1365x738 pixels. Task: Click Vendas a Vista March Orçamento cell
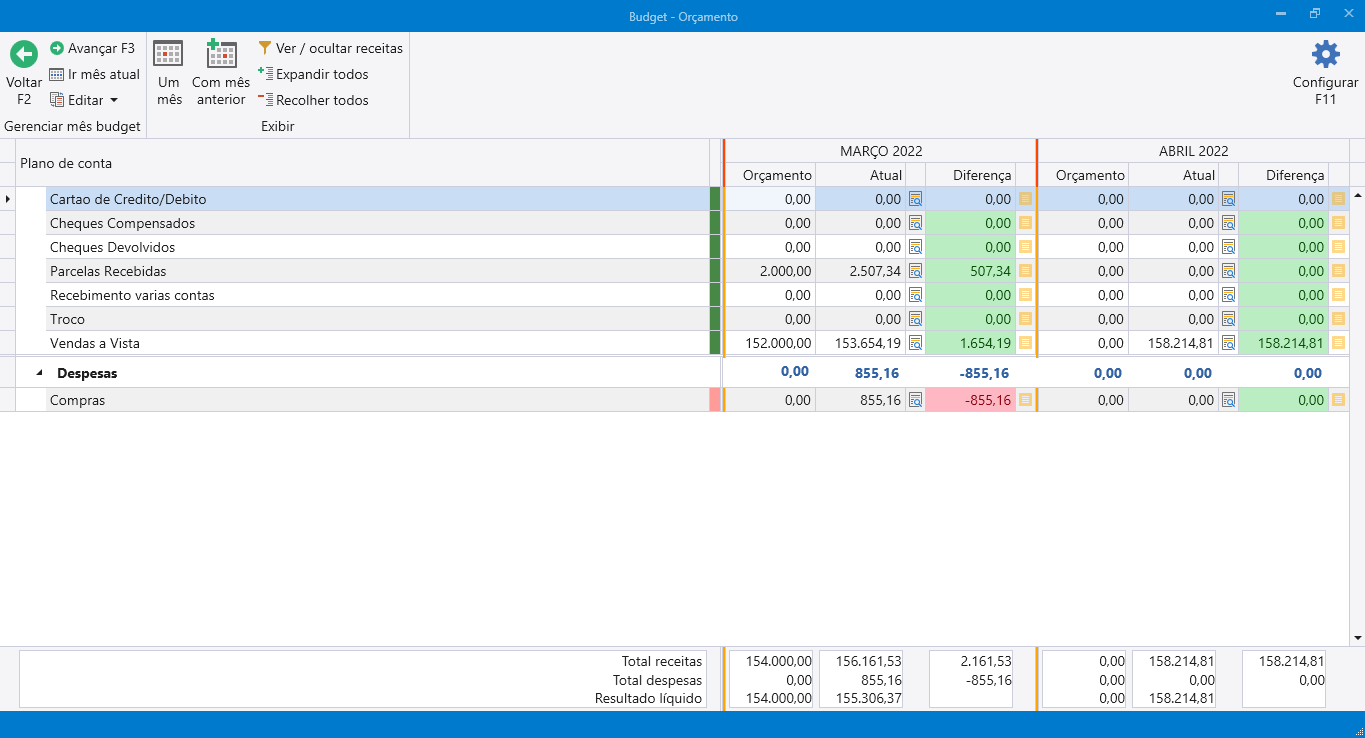[x=770, y=343]
